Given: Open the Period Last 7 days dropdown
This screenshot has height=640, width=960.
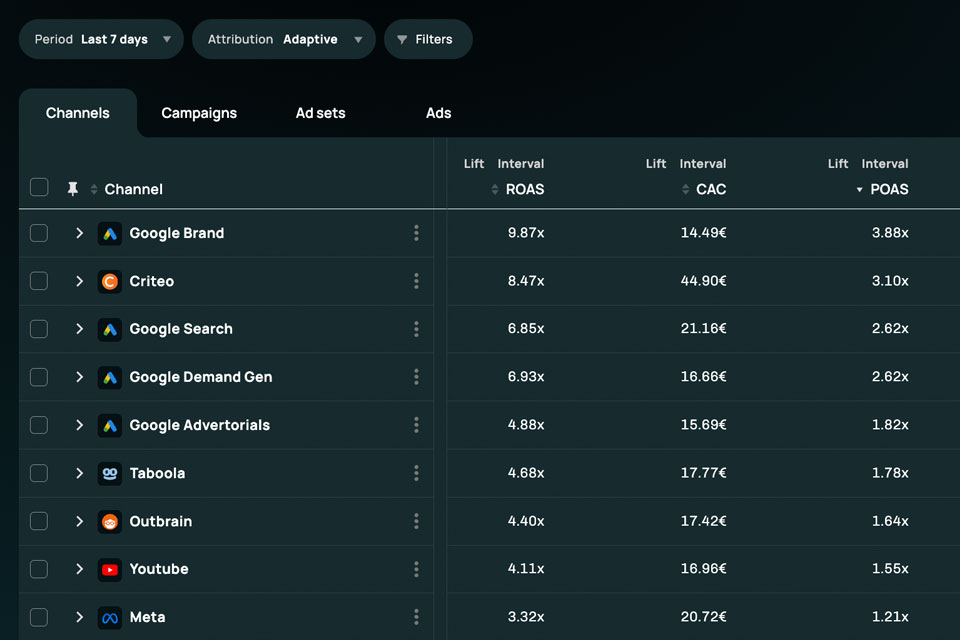Looking at the screenshot, I should 101,39.
